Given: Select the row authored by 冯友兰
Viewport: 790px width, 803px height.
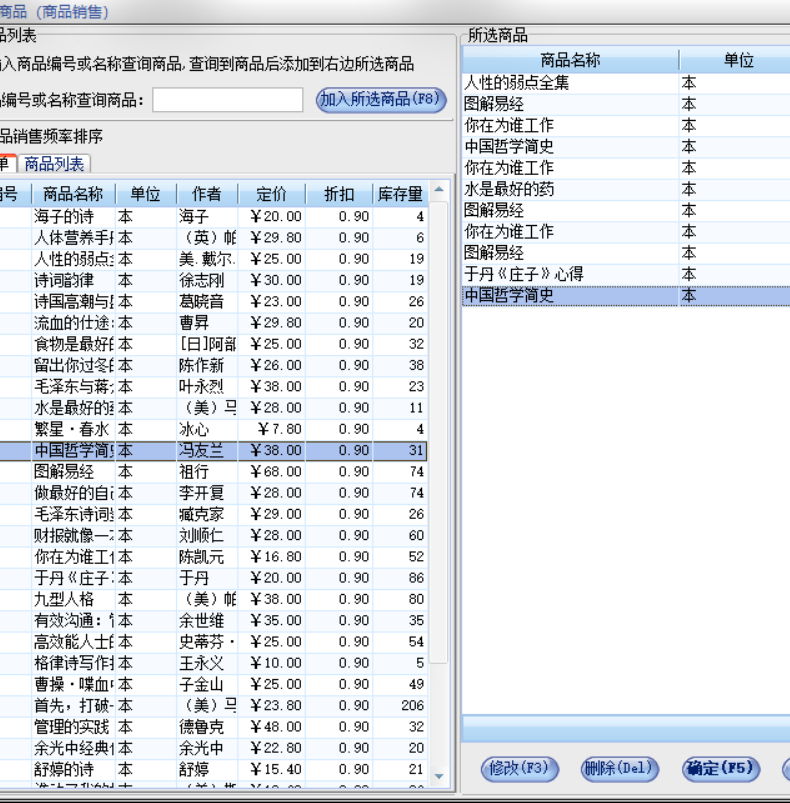Looking at the screenshot, I should click(213, 450).
